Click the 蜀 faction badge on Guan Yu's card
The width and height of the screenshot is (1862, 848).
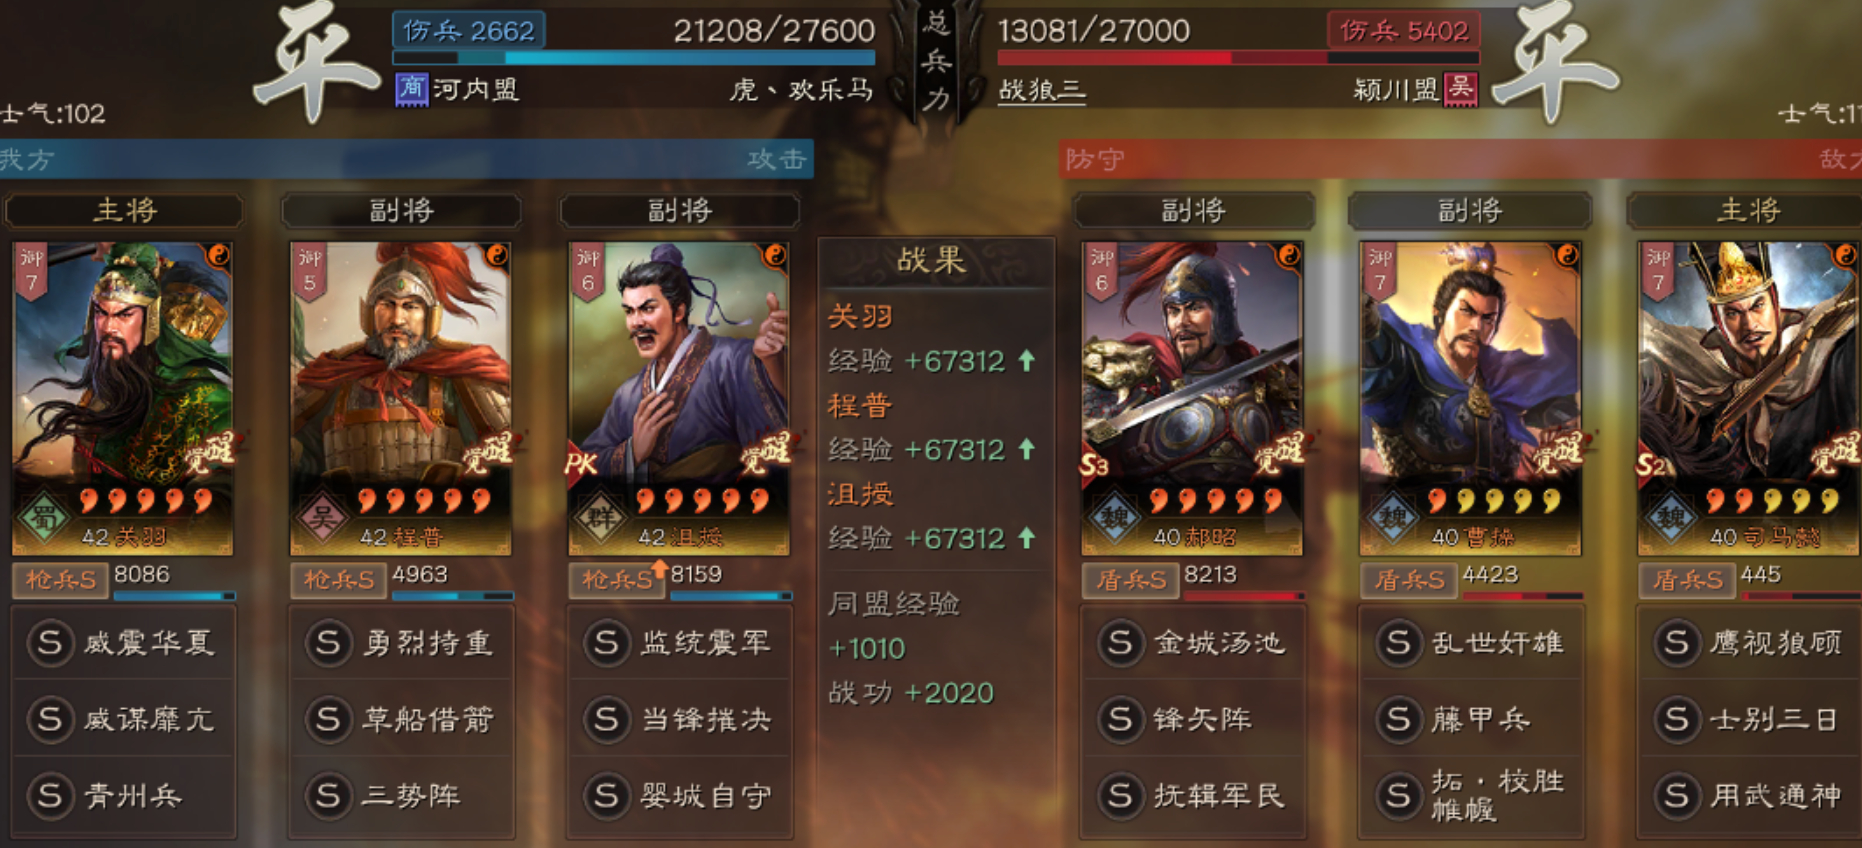pyautogui.click(x=45, y=518)
